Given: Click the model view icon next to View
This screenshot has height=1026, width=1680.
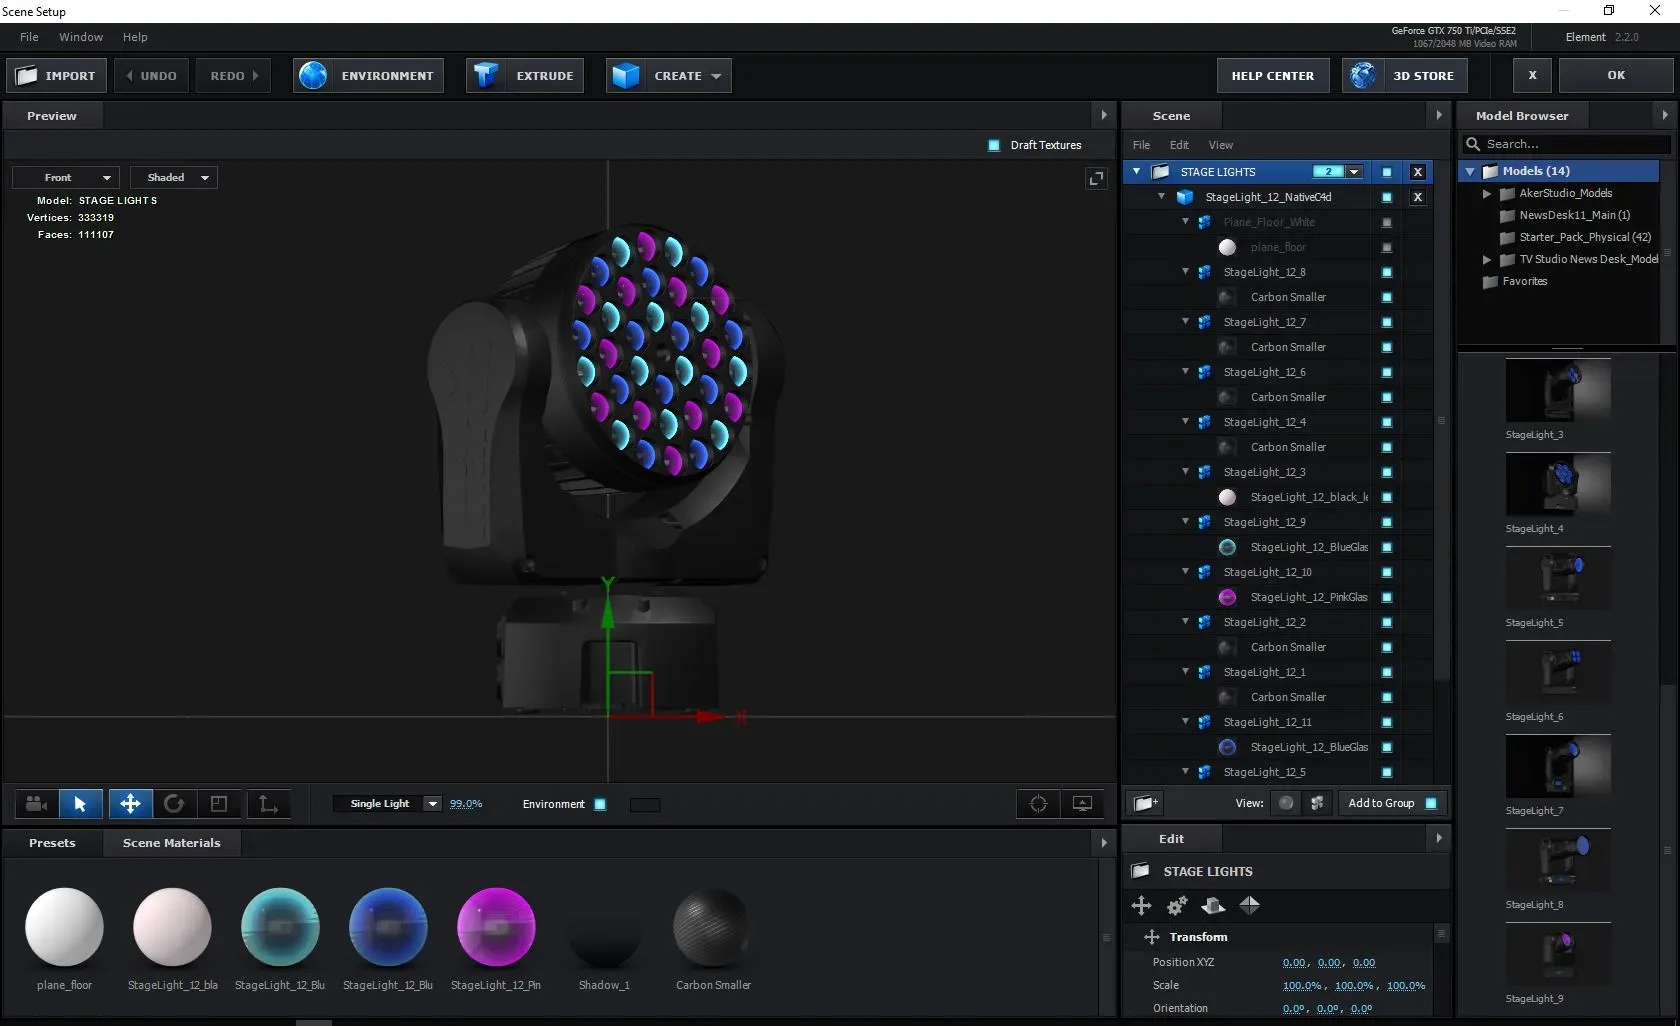Looking at the screenshot, I should (x=1317, y=803).
